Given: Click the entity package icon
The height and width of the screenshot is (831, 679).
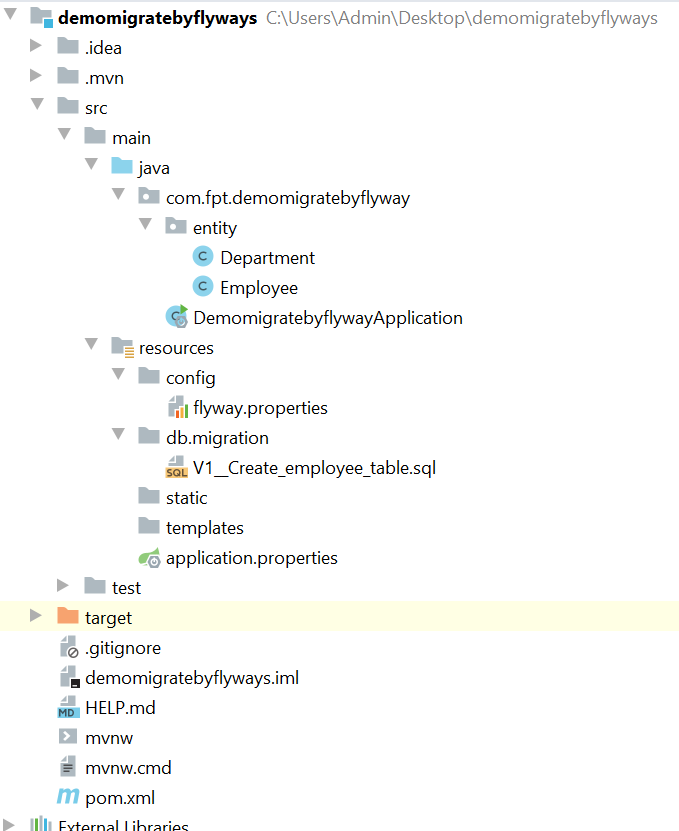Looking at the screenshot, I should (x=176, y=226).
